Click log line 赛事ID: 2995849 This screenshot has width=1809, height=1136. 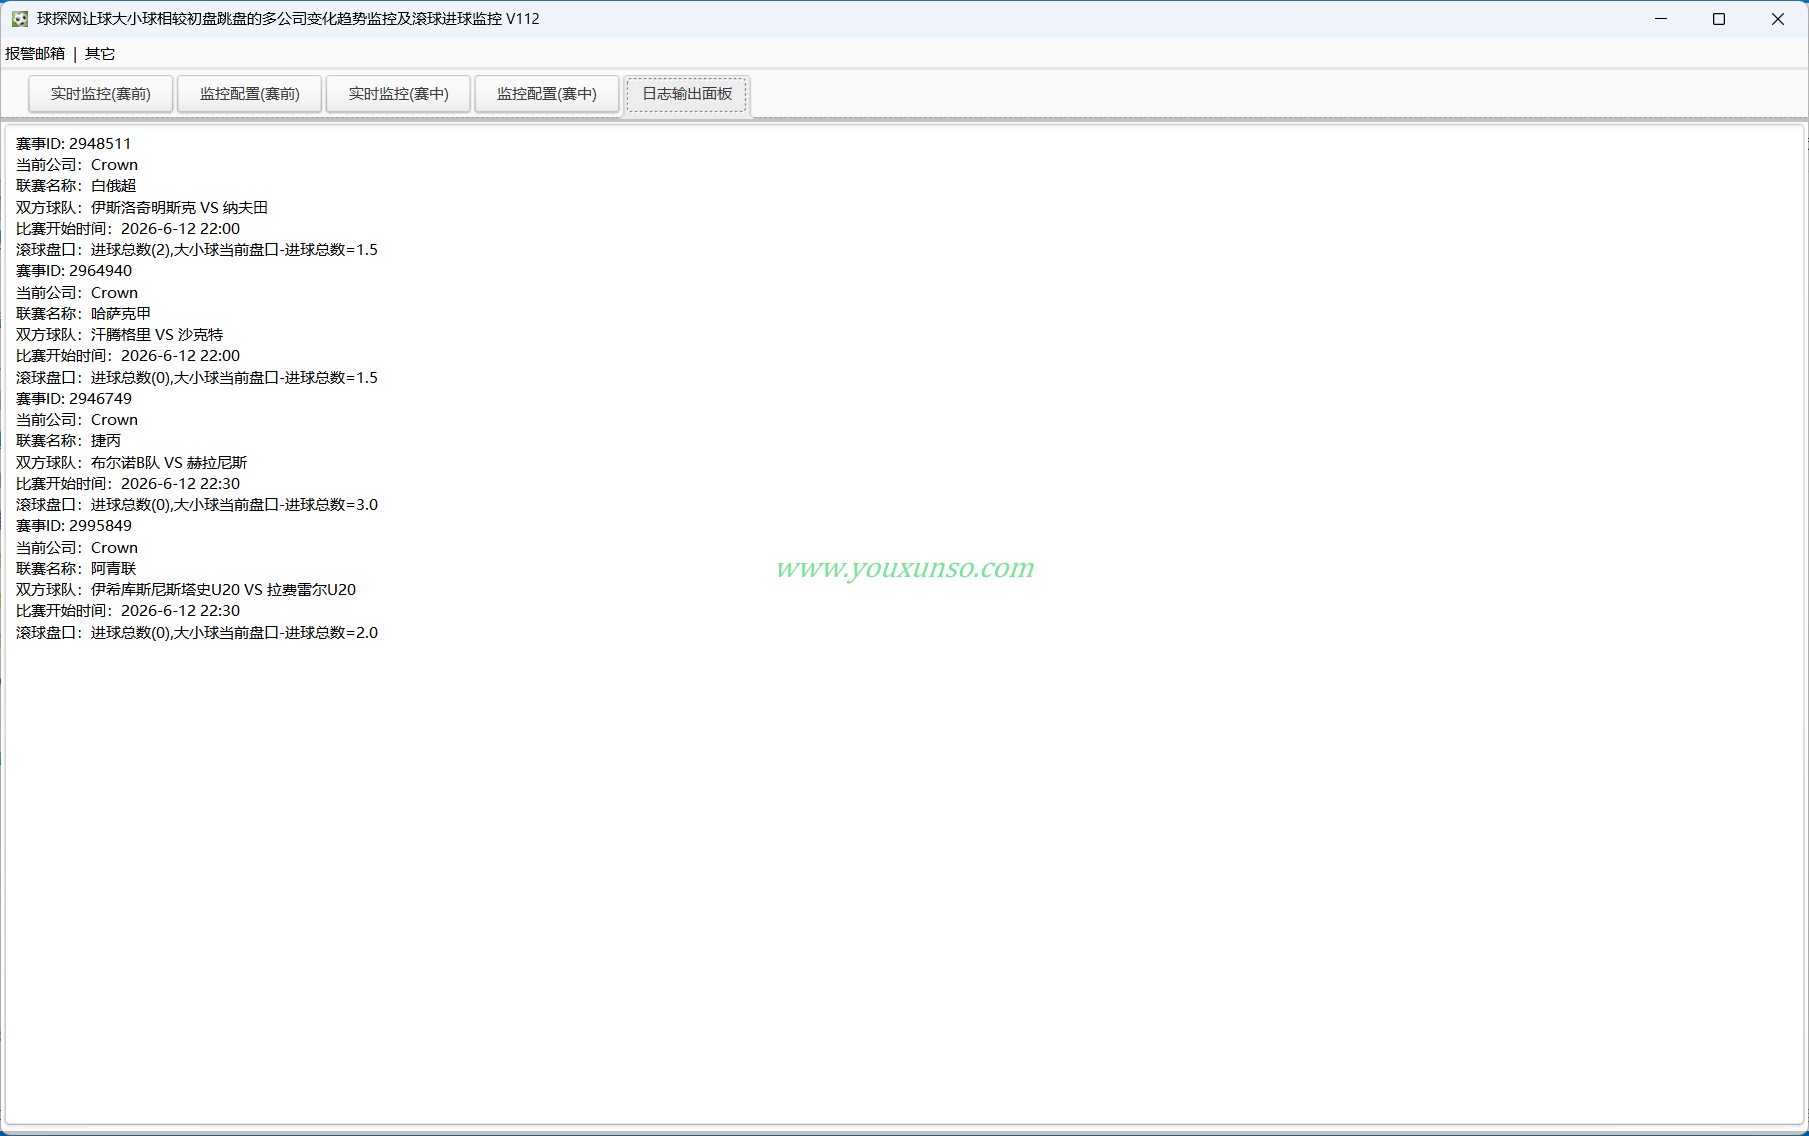(x=74, y=526)
